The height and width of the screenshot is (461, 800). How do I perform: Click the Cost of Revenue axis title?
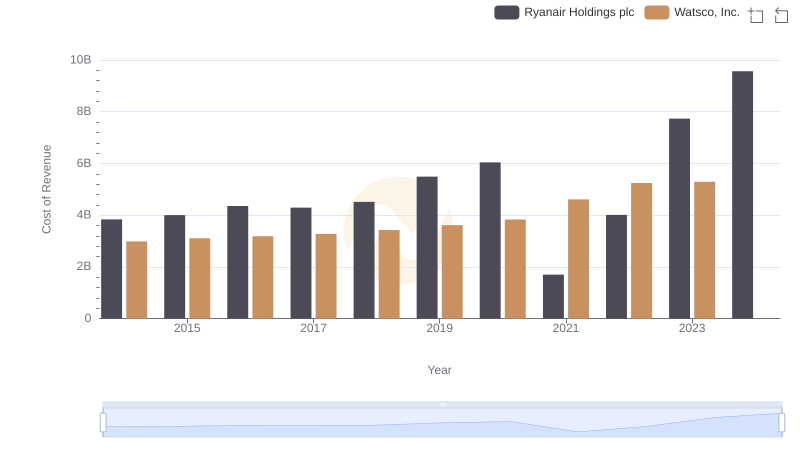point(46,189)
